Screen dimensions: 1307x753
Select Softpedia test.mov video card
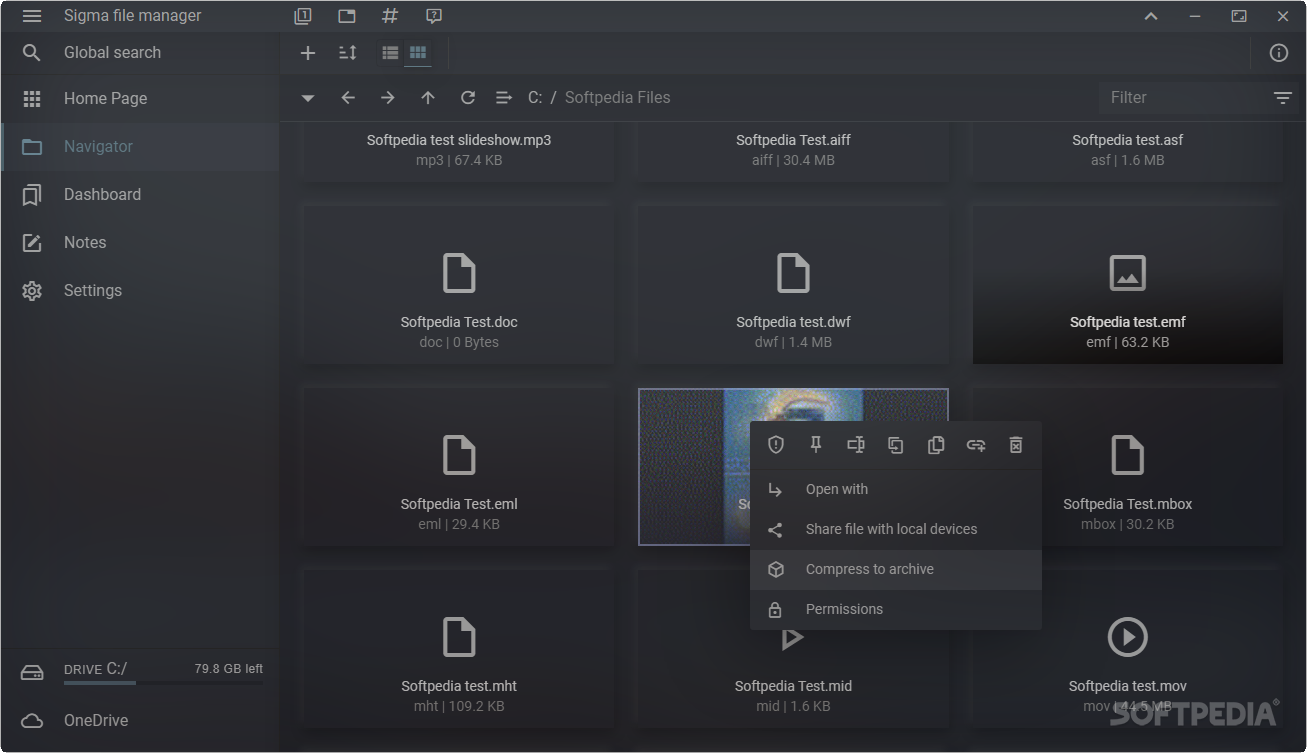[1127, 649]
